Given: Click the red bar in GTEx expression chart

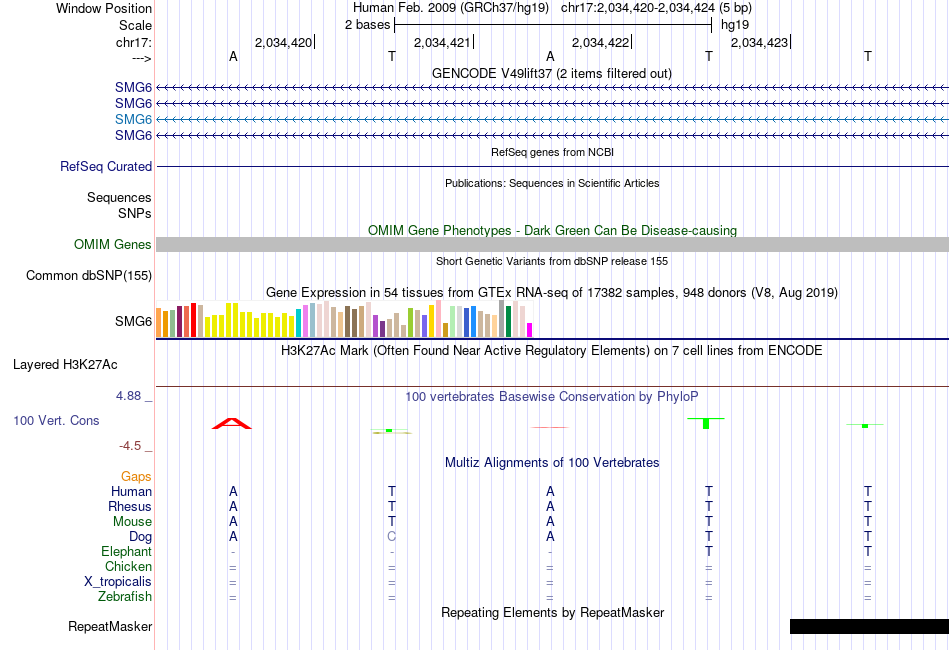Looking at the screenshot, I should click(x=193, y=320).
